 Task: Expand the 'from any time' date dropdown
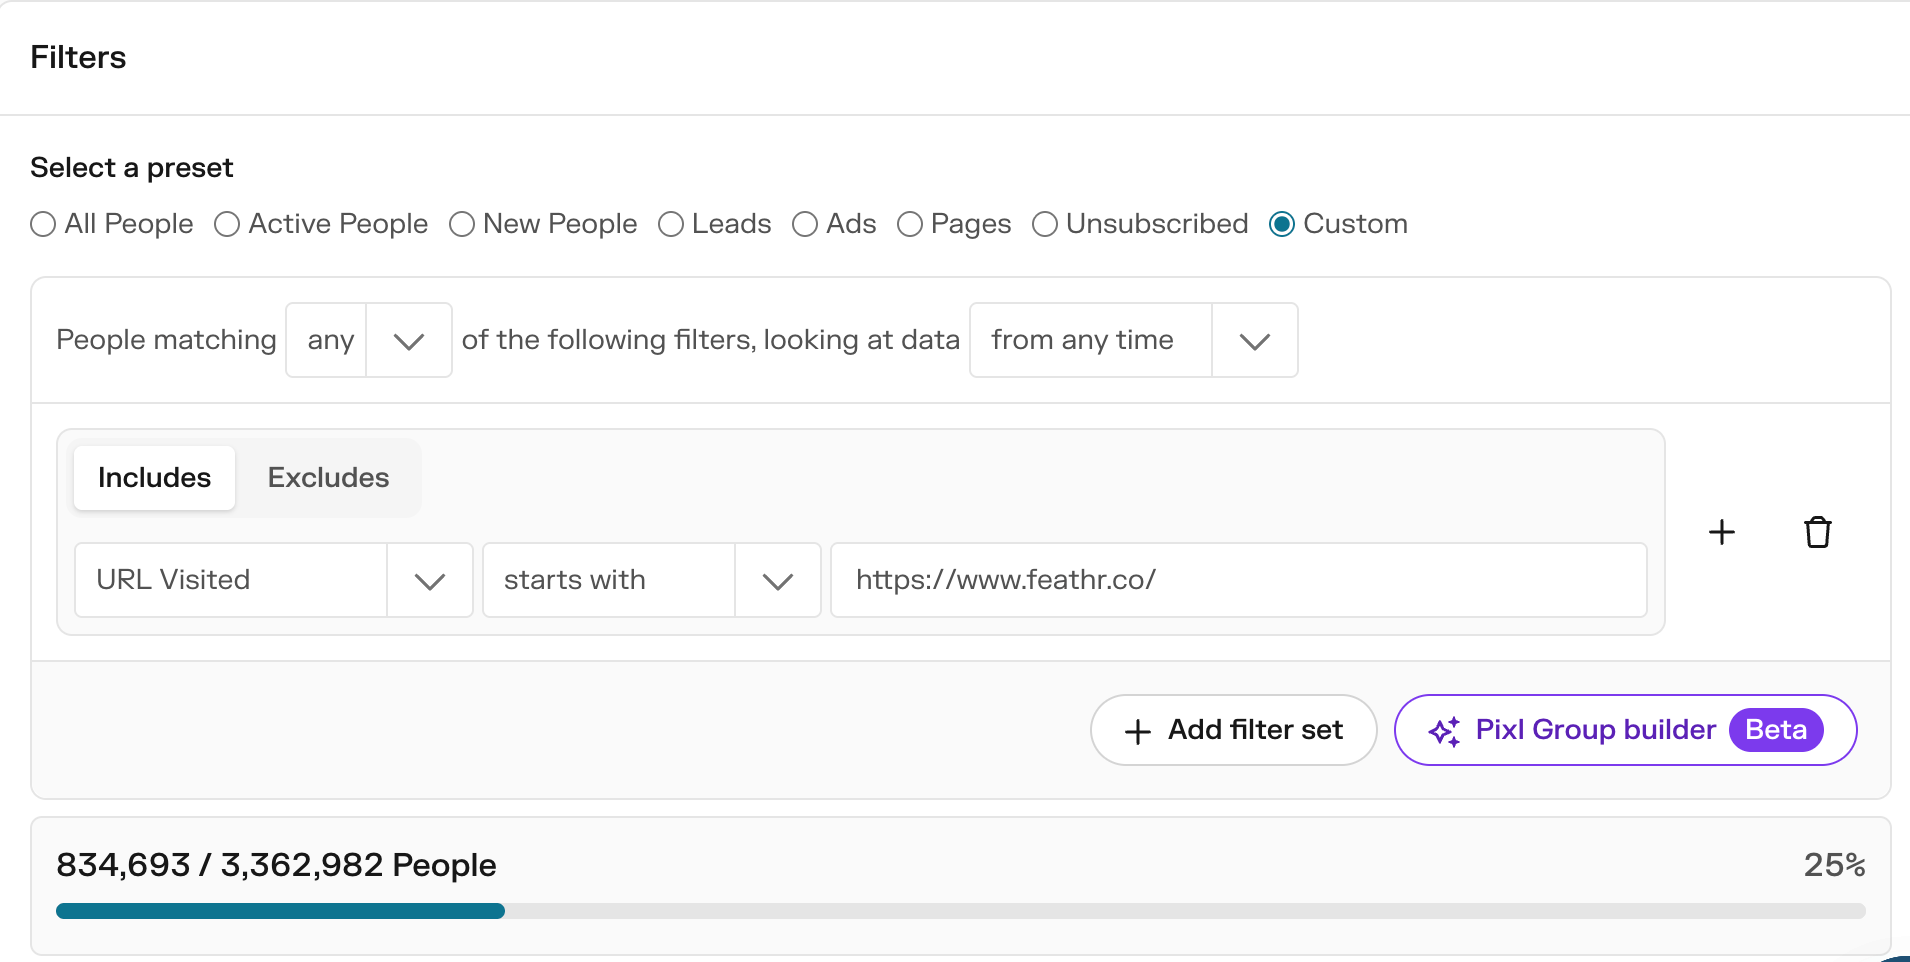click(x=1134, y=340)
